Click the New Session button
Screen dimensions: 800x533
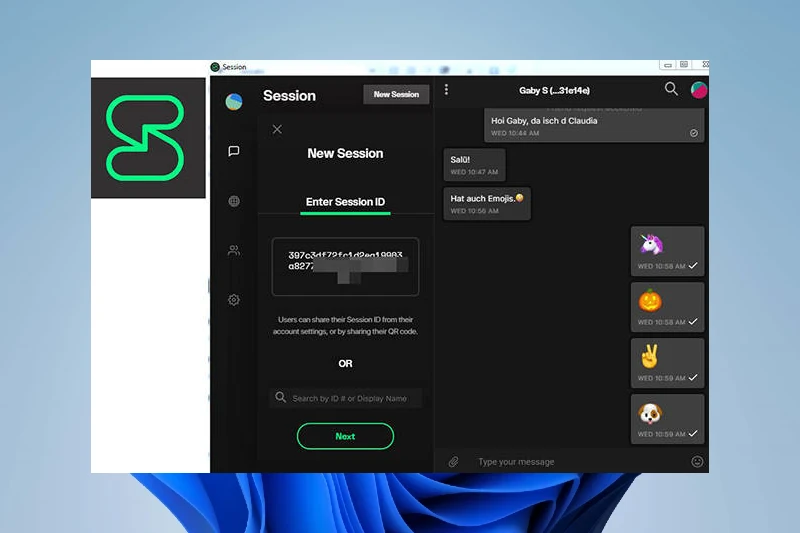[x=396, y=94]
